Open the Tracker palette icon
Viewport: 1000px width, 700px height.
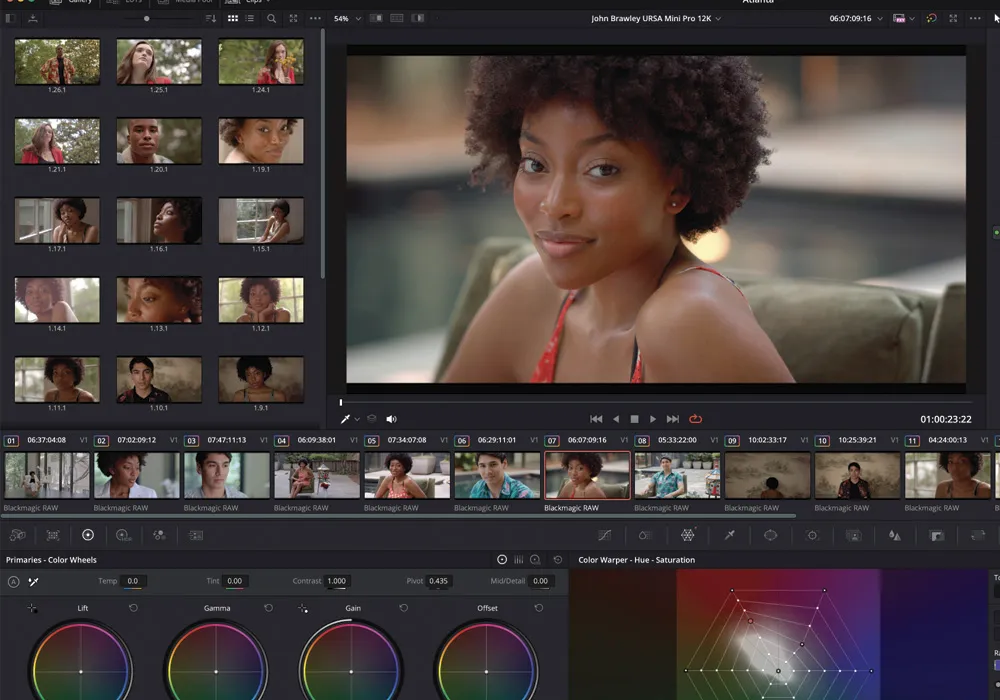coord(812,535)
